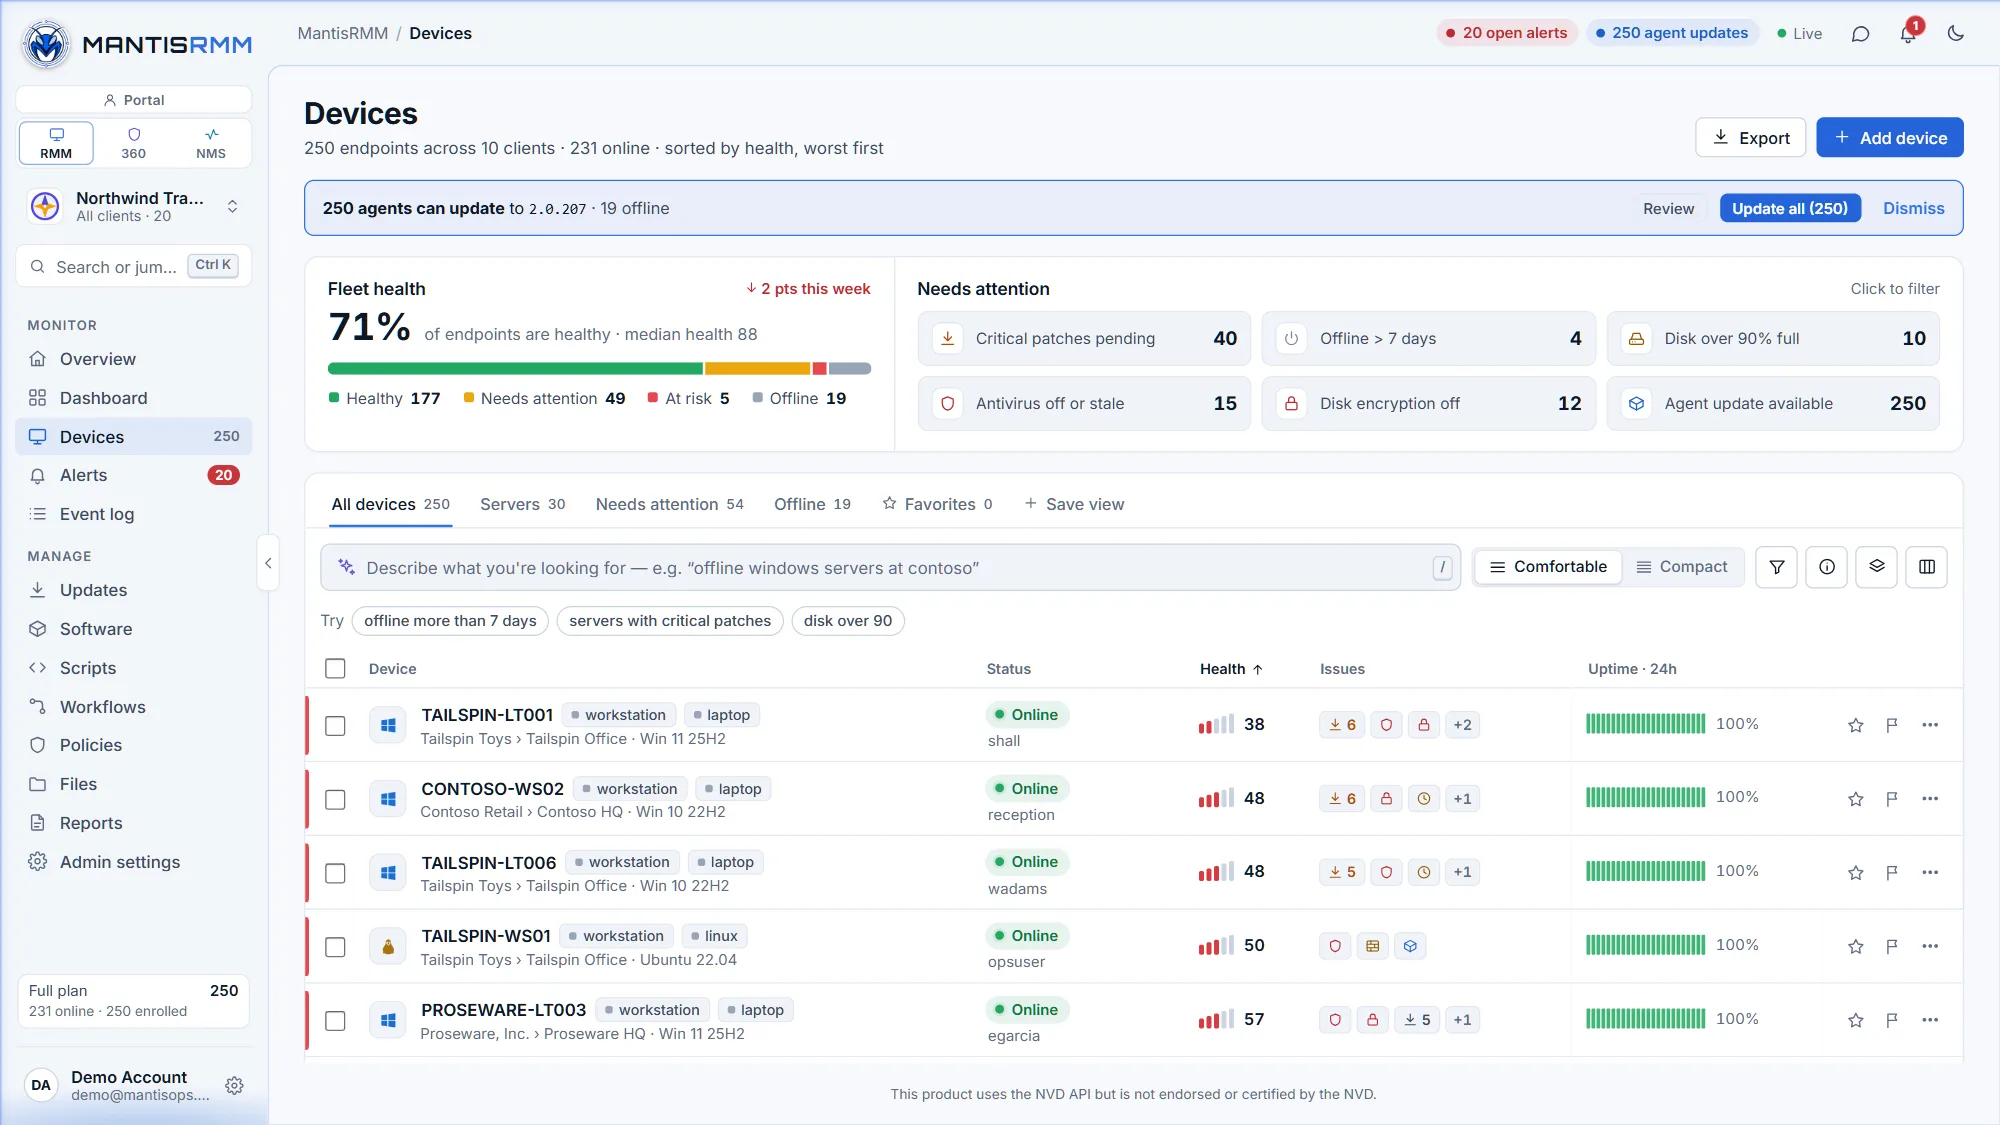Screen dimensions: 2000x1125
Task: Click the Add device button
Action: [x=1890, y=138]
